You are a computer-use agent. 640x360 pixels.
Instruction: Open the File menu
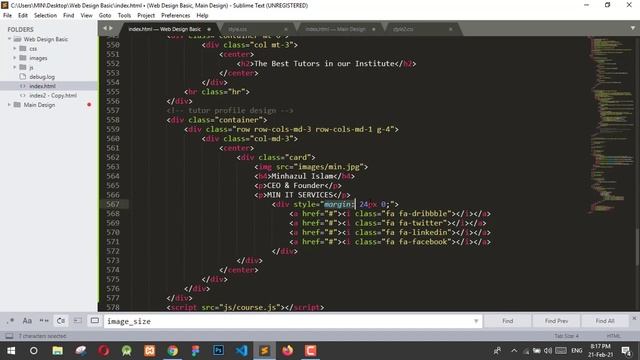[x=7, y=16]
